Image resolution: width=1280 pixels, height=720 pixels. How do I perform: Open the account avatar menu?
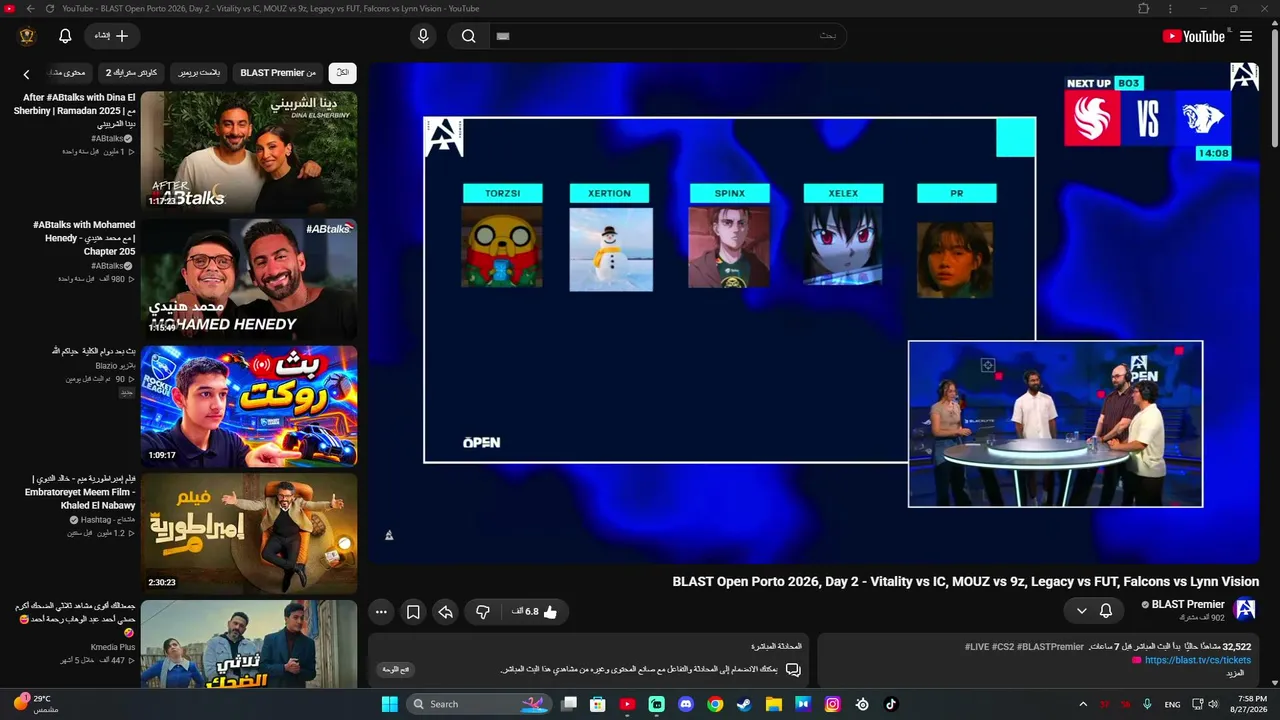click(x=27, y=36)
